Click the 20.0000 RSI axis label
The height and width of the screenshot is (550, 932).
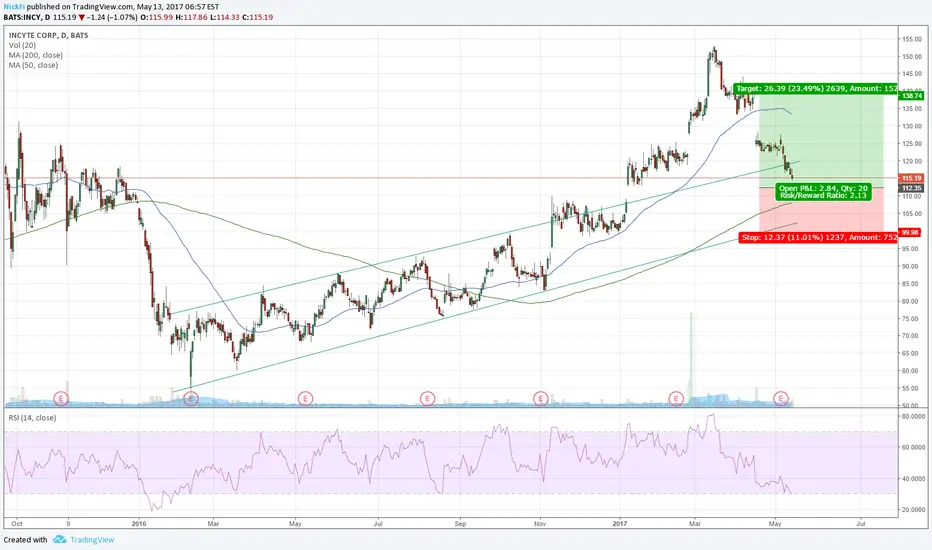(x=913, y=510)
